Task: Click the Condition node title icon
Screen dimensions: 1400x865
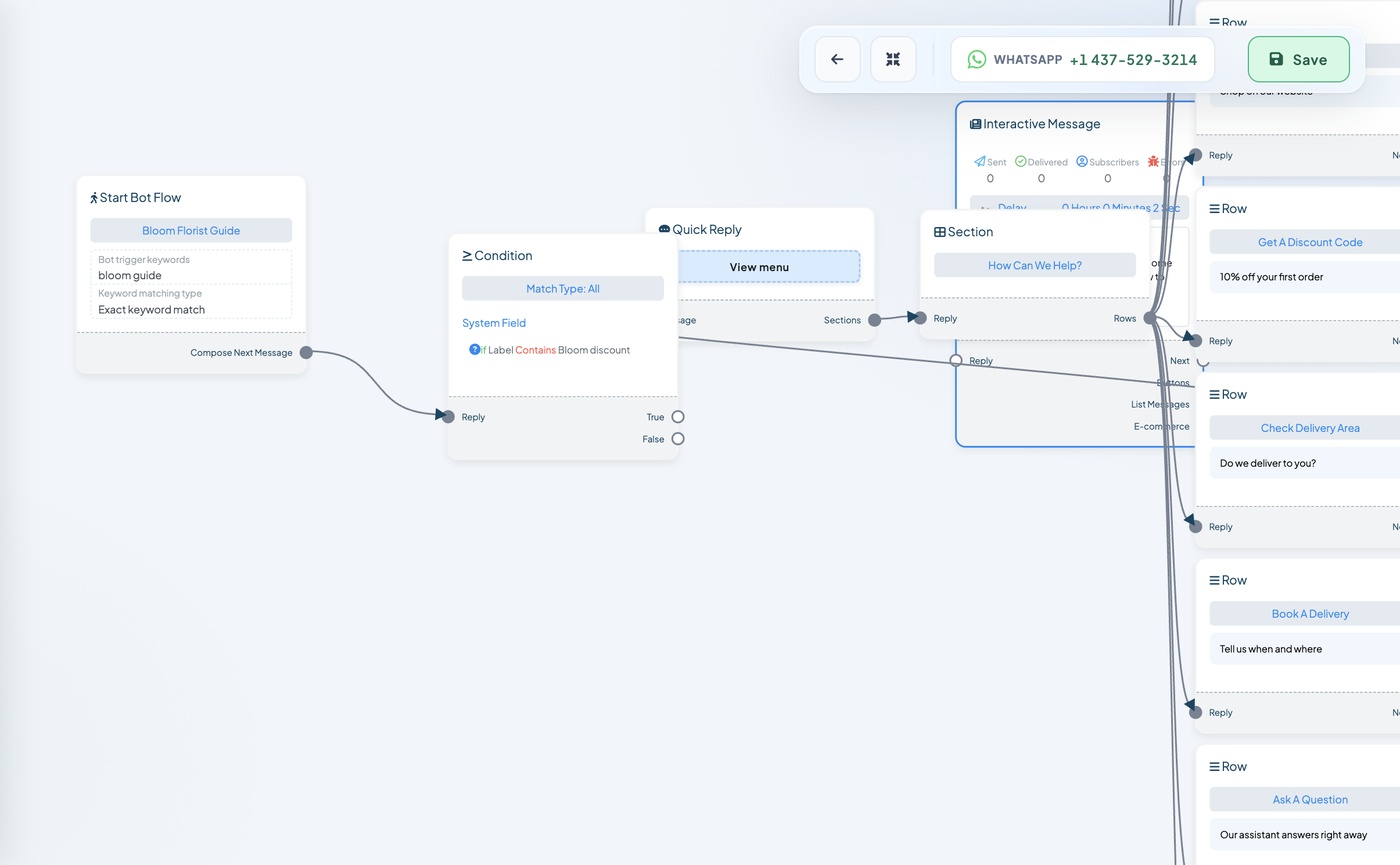Action: [x=467, y=256]
